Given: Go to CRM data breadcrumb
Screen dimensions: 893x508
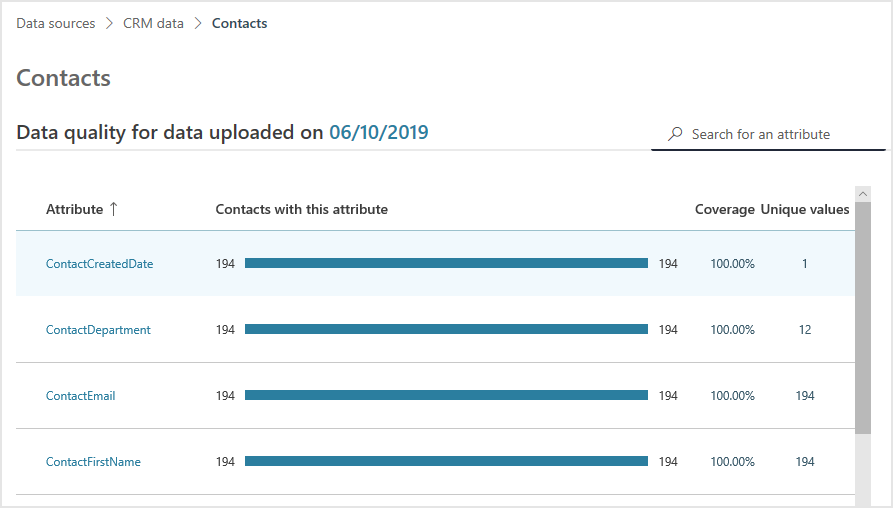Looking at the screenshot, I should coord(153,23).
